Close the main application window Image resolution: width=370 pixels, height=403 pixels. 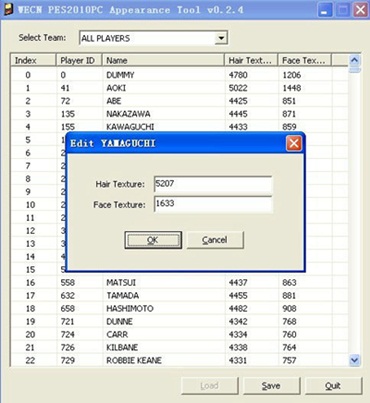point(360,10)
